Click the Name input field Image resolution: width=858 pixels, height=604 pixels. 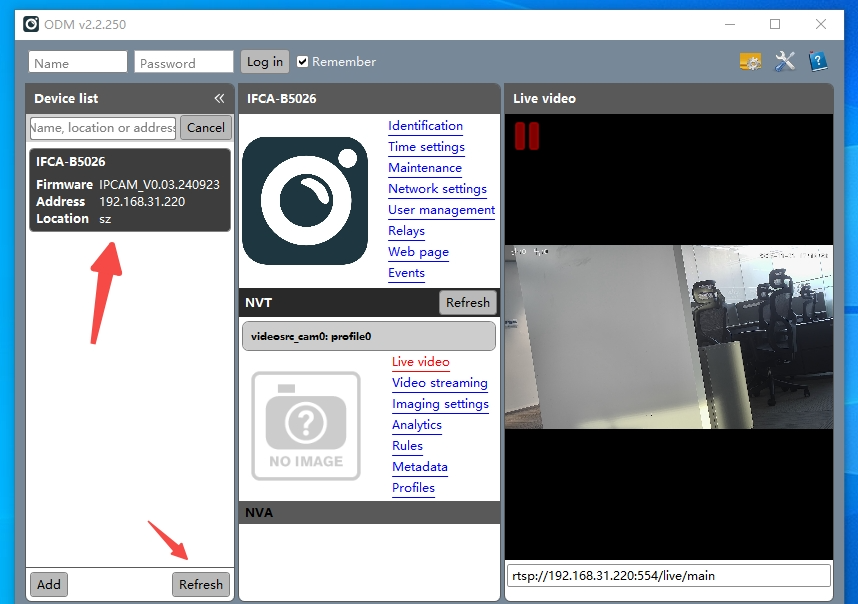(78, 62)
